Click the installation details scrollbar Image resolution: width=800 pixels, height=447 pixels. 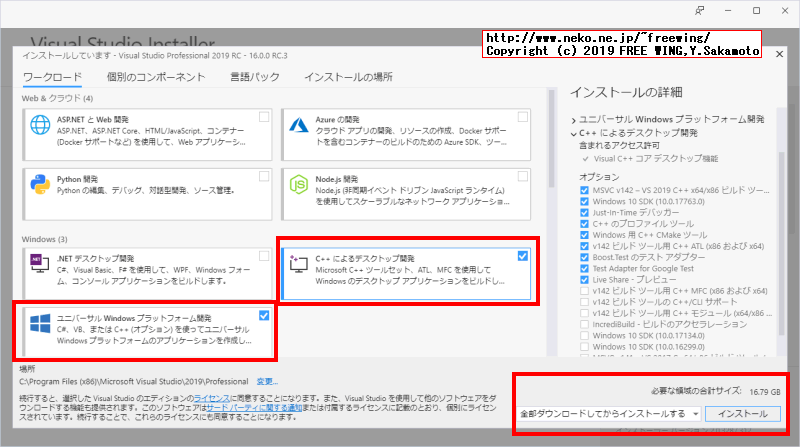click(x=781, y=244)
